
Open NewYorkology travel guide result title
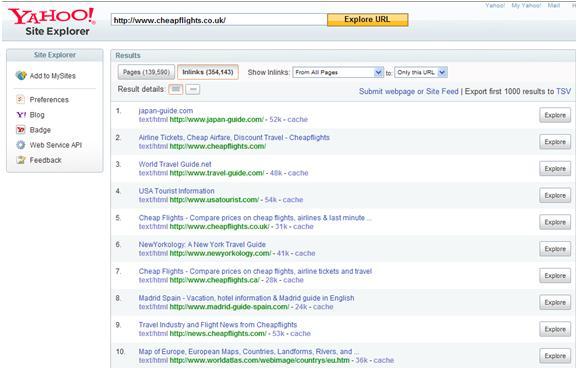pyautogui.click(x=202, y=244)
